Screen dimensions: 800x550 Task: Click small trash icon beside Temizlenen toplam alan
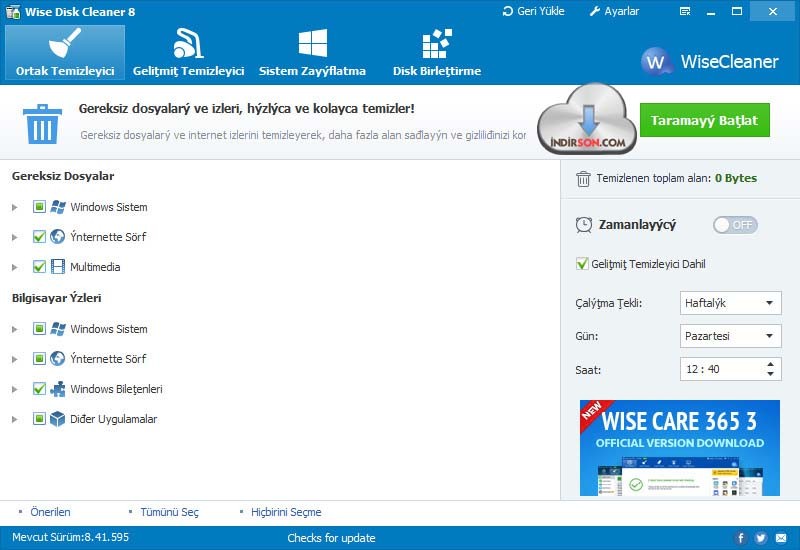[x=583, y=179]
